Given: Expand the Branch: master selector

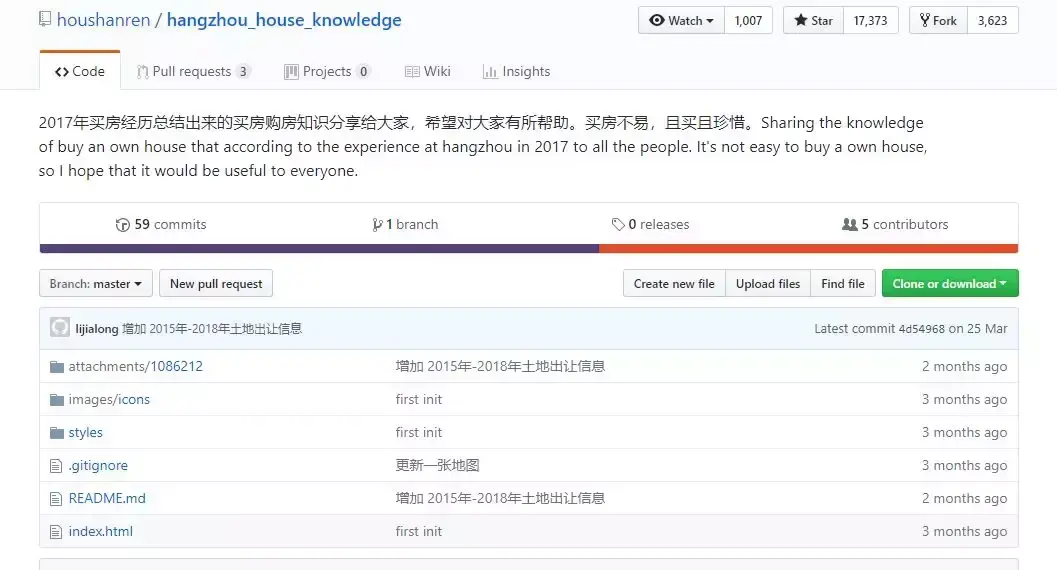Looking at the screenshot, I should pos(96,284).
